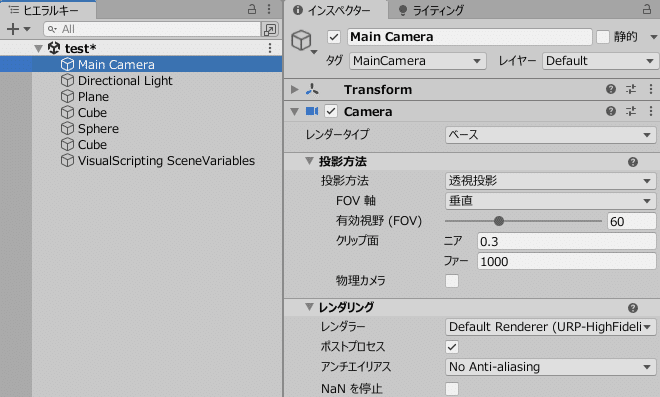Image resolution: width=660 pixels, height=397 pixels.
Task: Open the 投影方法 透視投影 dropdown
Action: [550, 181]
